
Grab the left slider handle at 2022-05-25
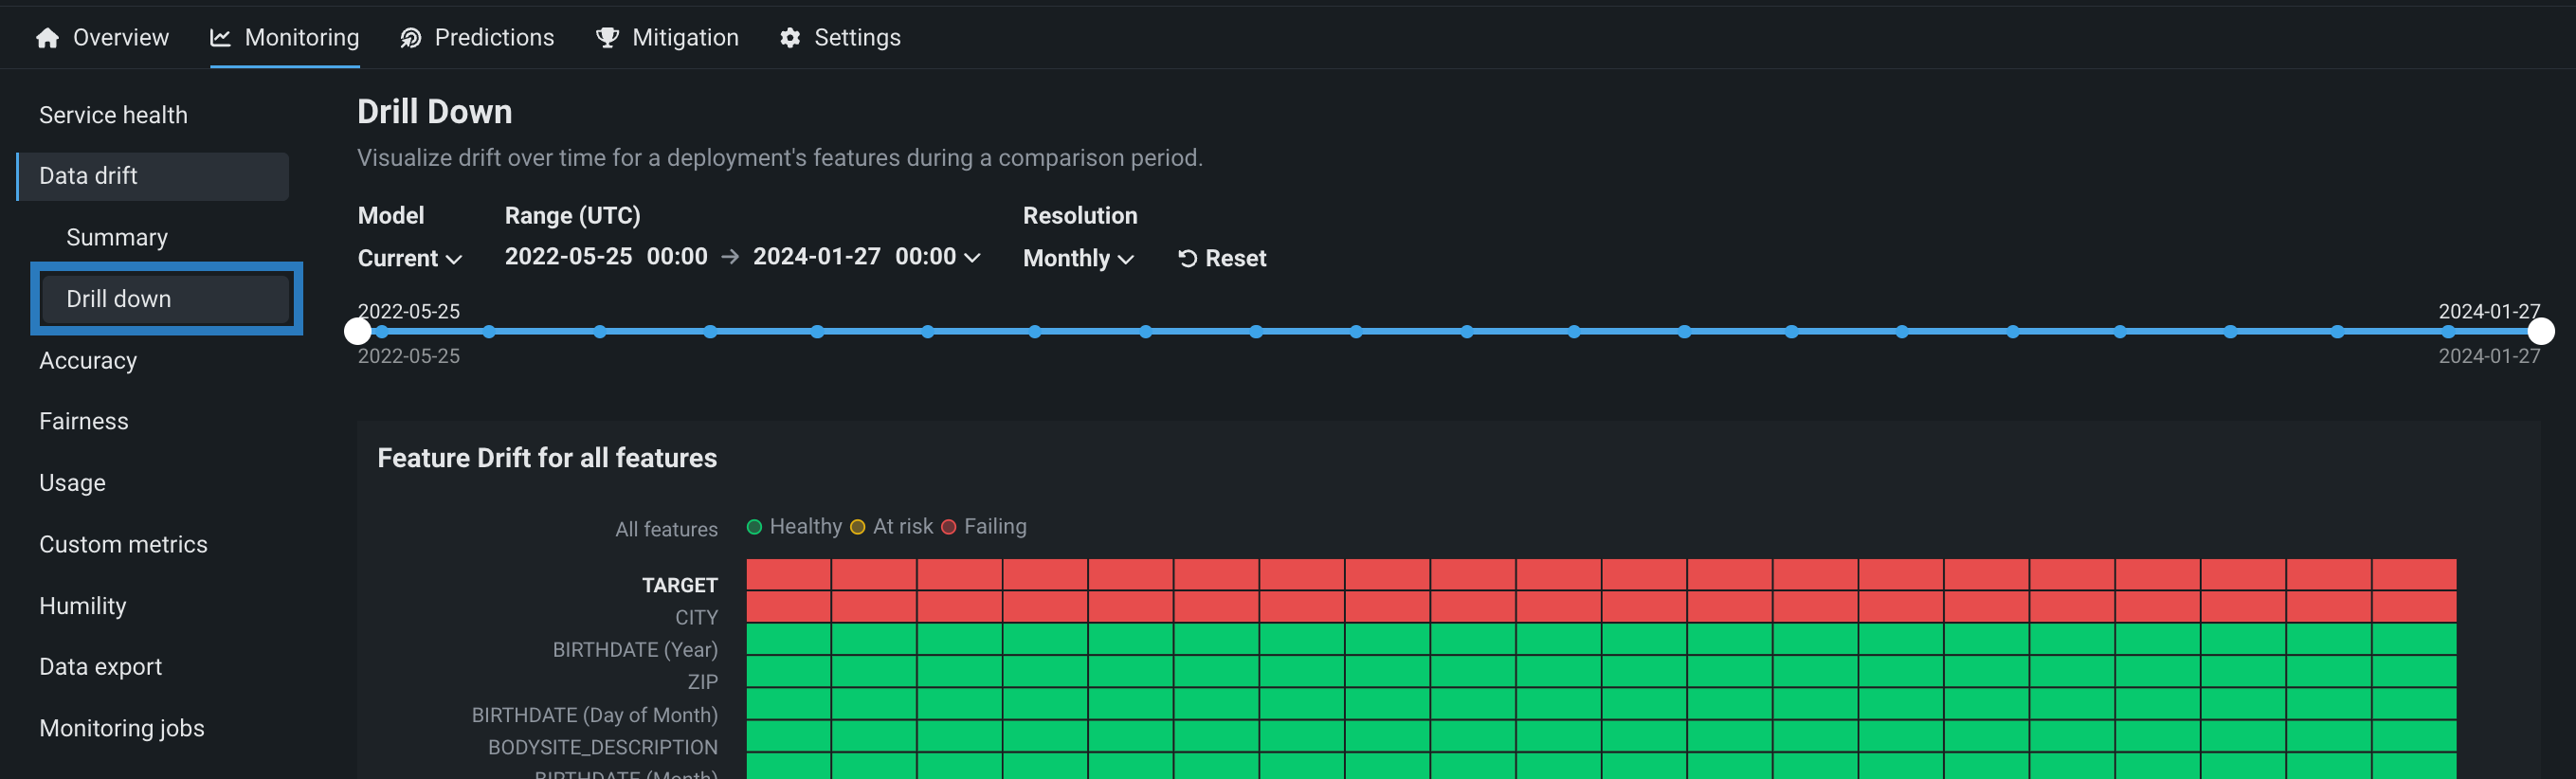358,331
